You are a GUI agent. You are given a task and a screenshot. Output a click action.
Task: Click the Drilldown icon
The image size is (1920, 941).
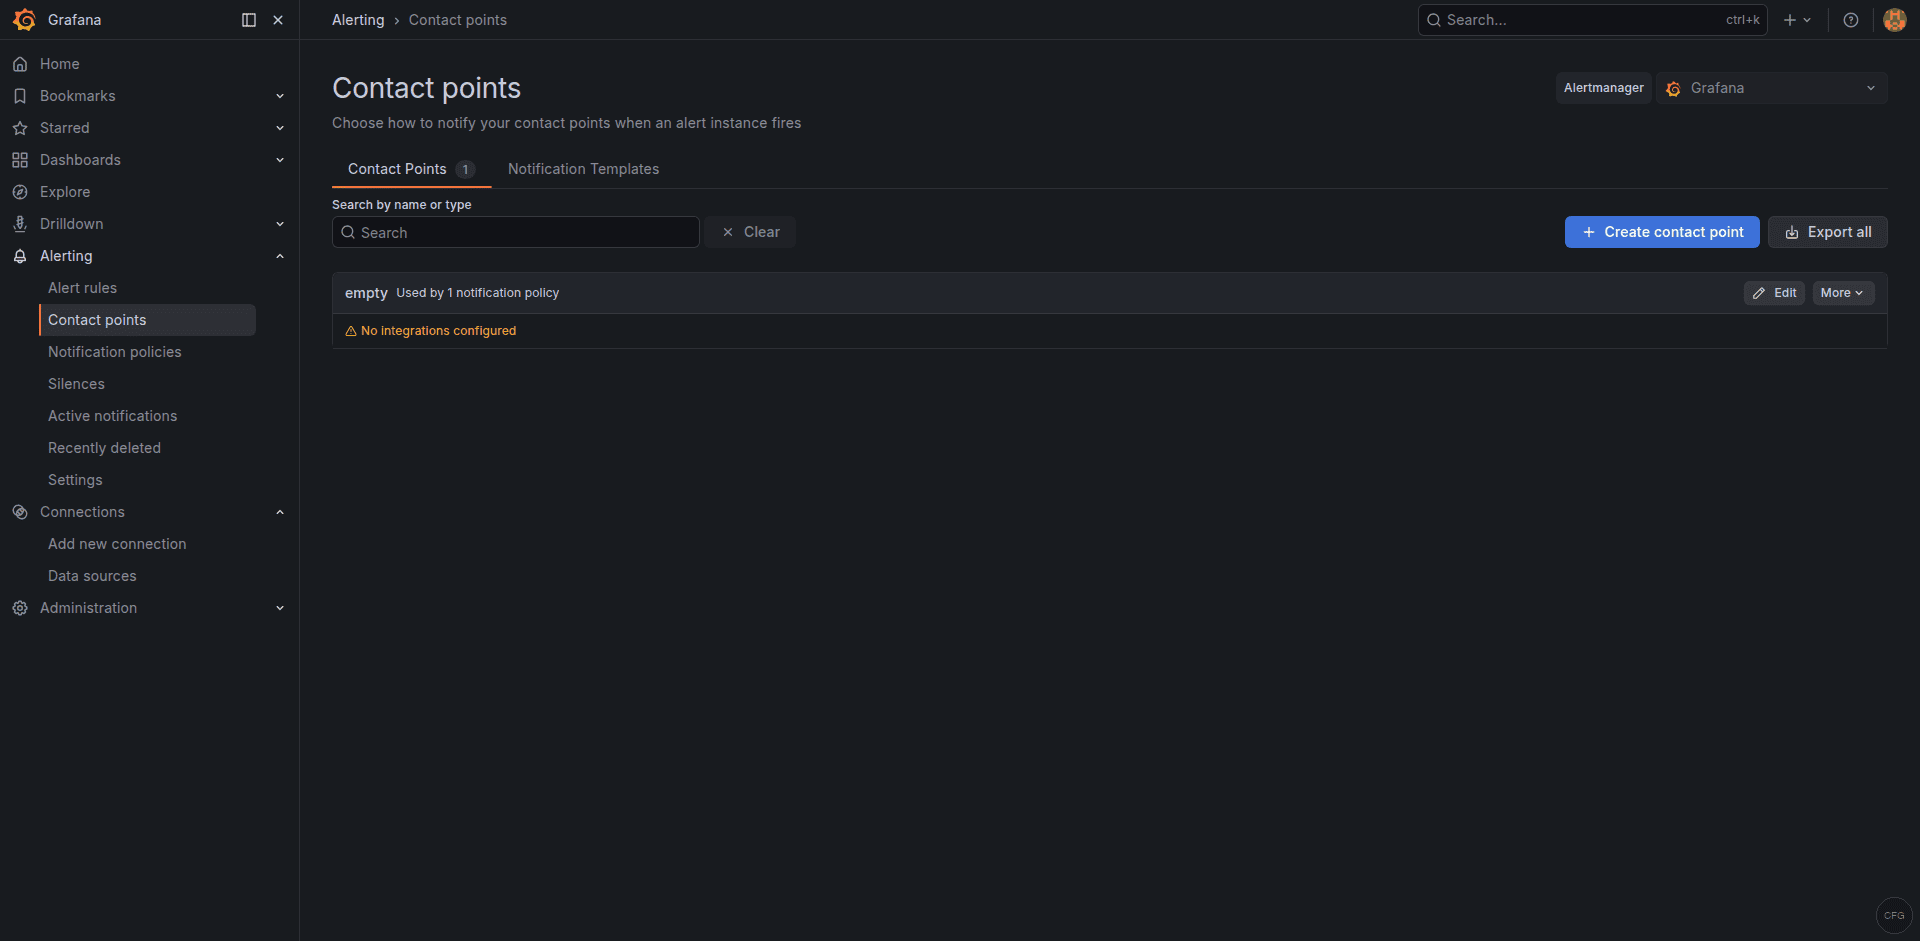coord(20,223)
